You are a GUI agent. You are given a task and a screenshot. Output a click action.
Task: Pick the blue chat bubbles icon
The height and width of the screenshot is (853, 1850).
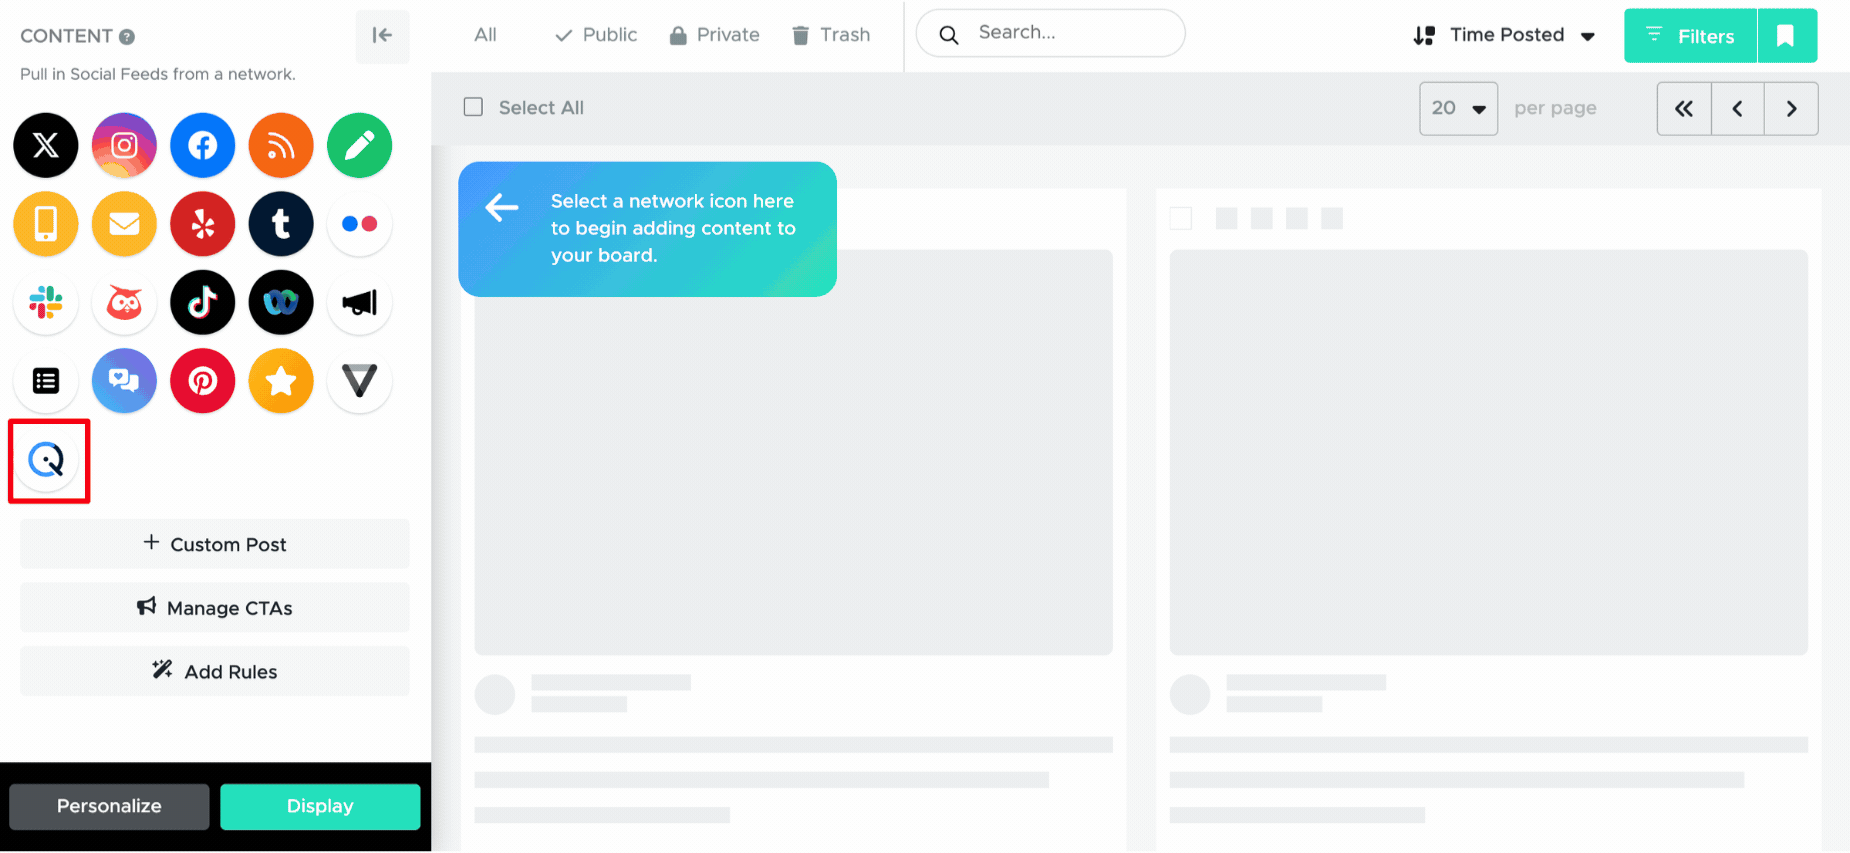124,381
